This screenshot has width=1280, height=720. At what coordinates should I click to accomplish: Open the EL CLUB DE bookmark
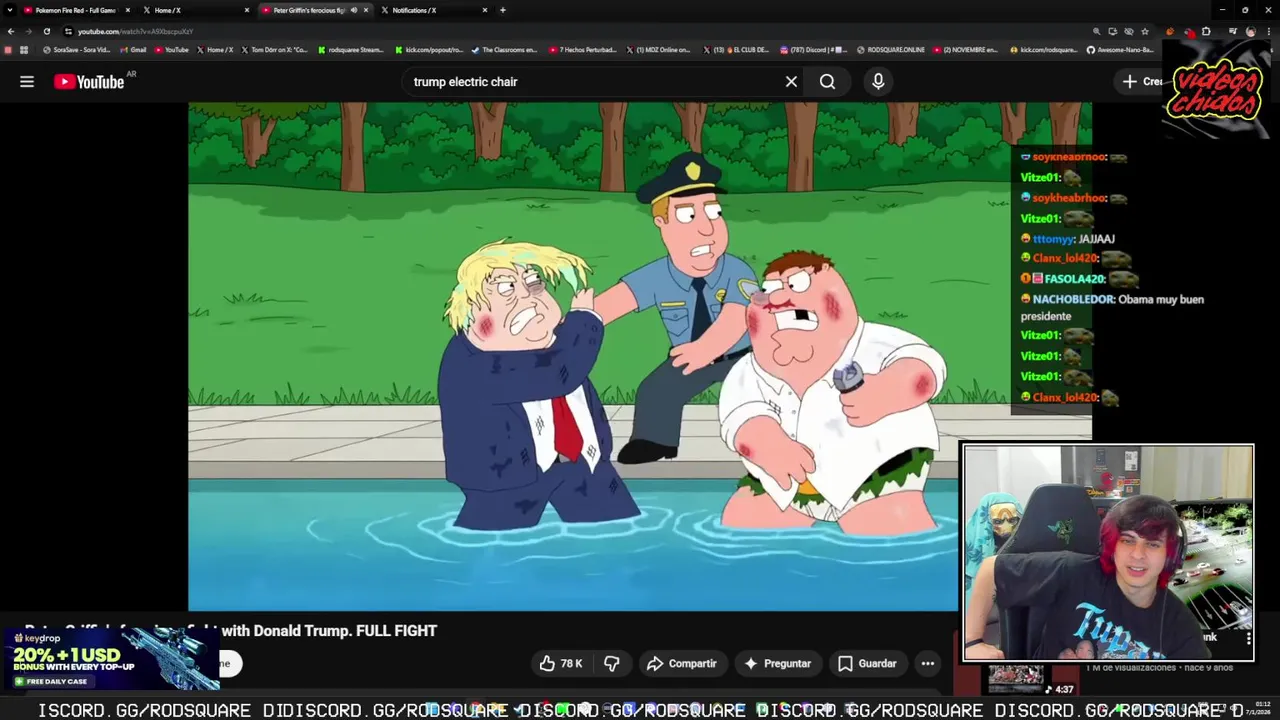(x=736, y=50)
